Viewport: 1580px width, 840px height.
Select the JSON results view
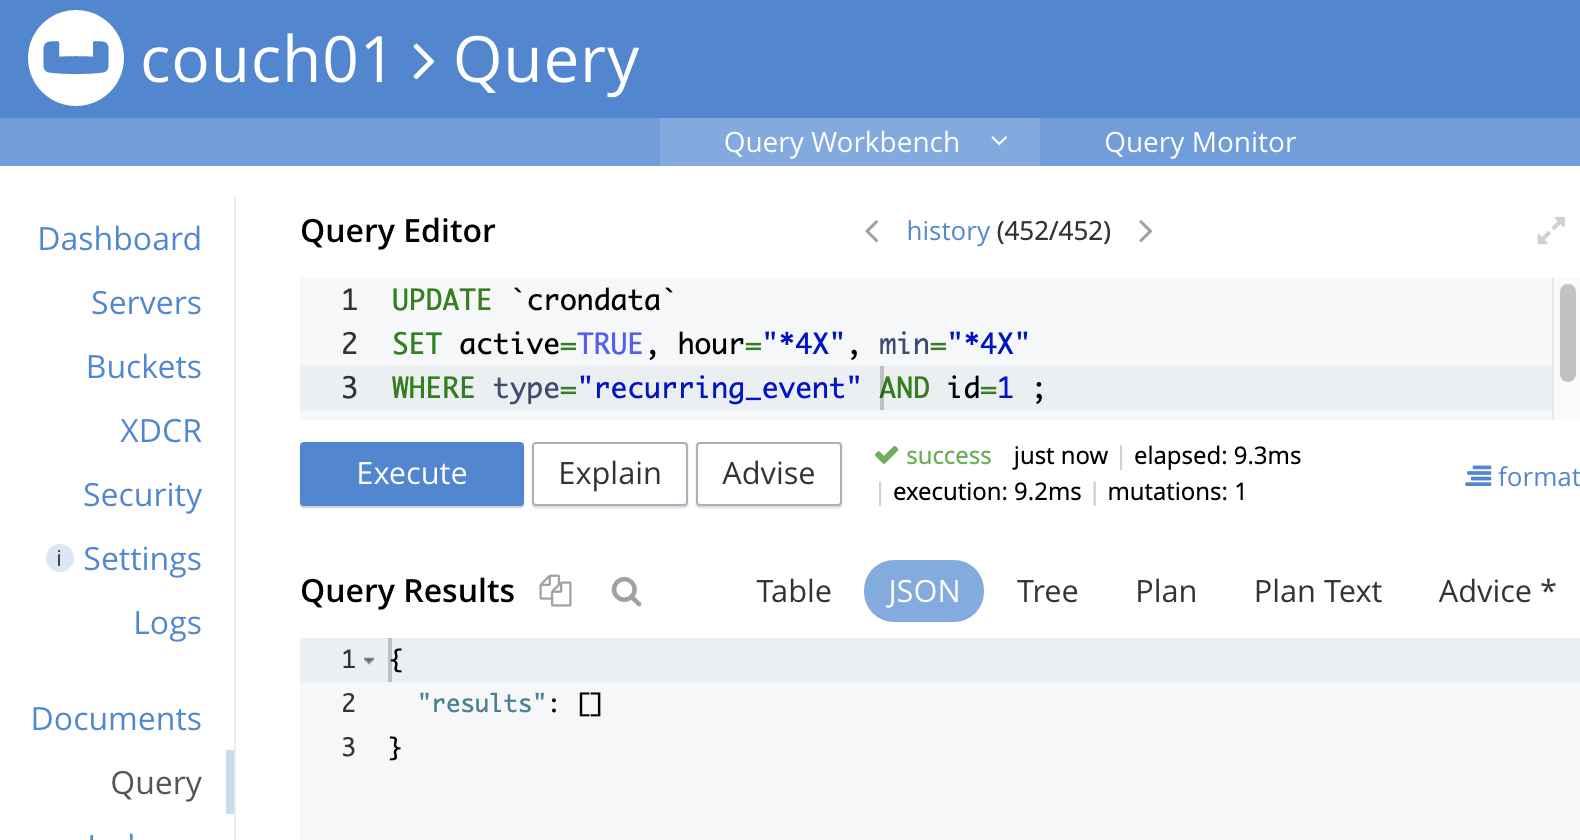pyautogui.click(x=923, y=591)
